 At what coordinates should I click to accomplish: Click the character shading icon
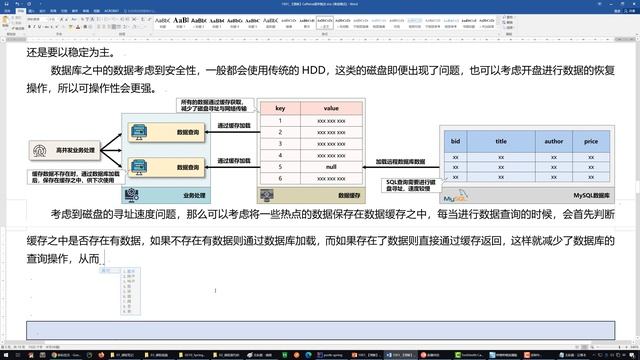click(85, 27)
